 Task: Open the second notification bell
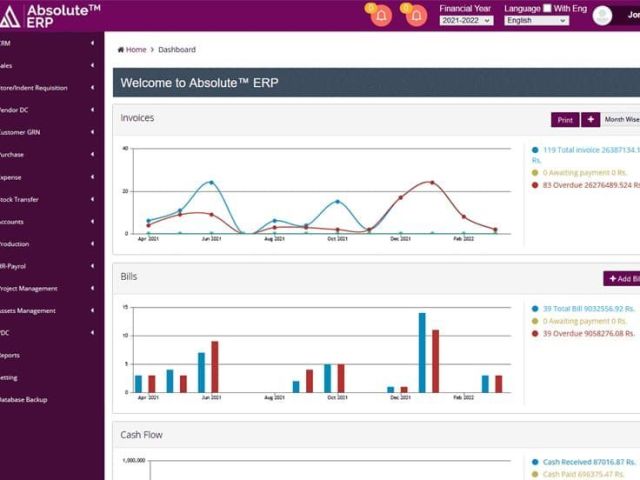416,16
